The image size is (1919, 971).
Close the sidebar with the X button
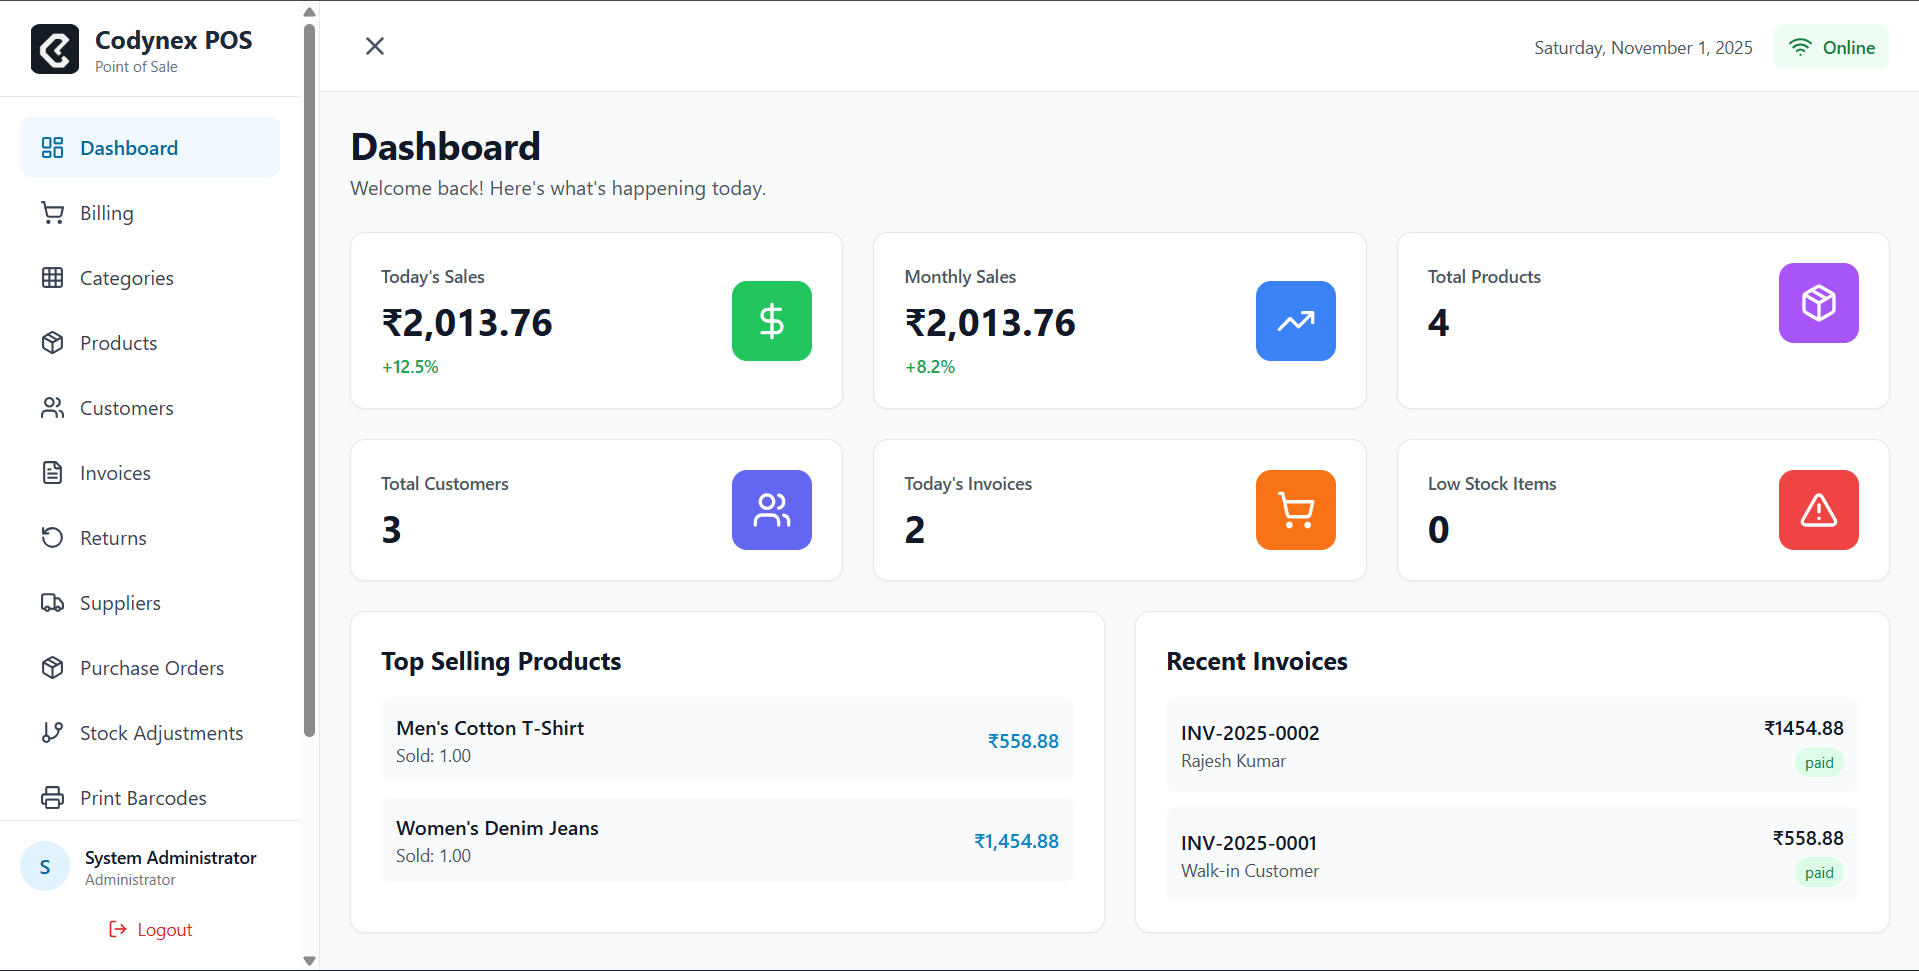coord(375,46)
